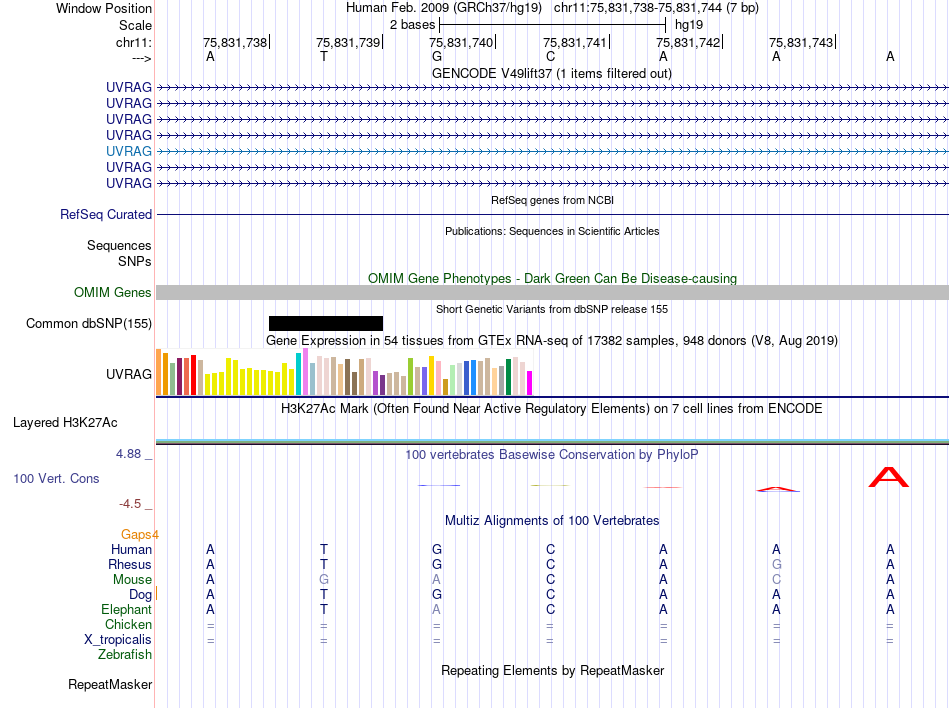Viewport: 950px width, 708px height.
Task: Open the Repeating Elements by RepeatMasker heading
Action: pyautogui.click(x=552, y=670)
